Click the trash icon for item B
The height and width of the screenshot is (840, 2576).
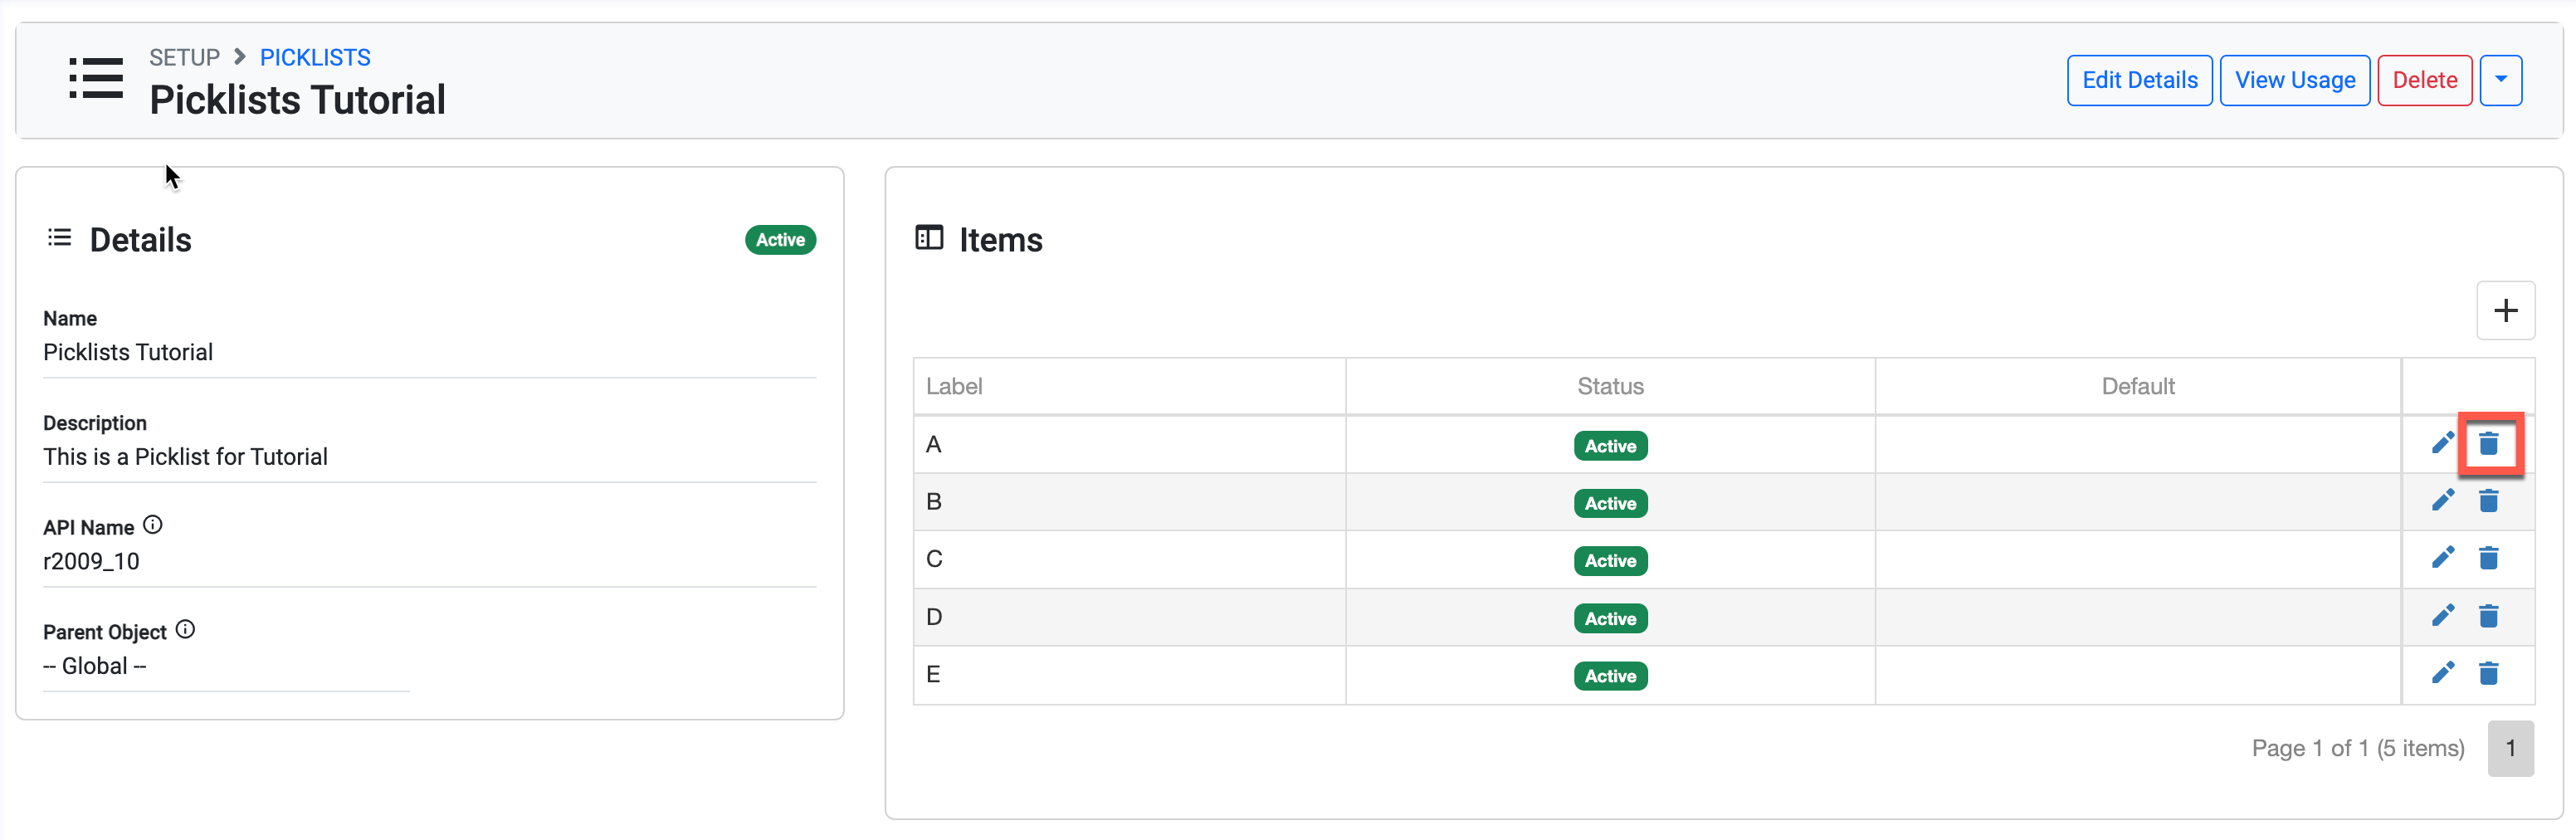(2488, 500)
